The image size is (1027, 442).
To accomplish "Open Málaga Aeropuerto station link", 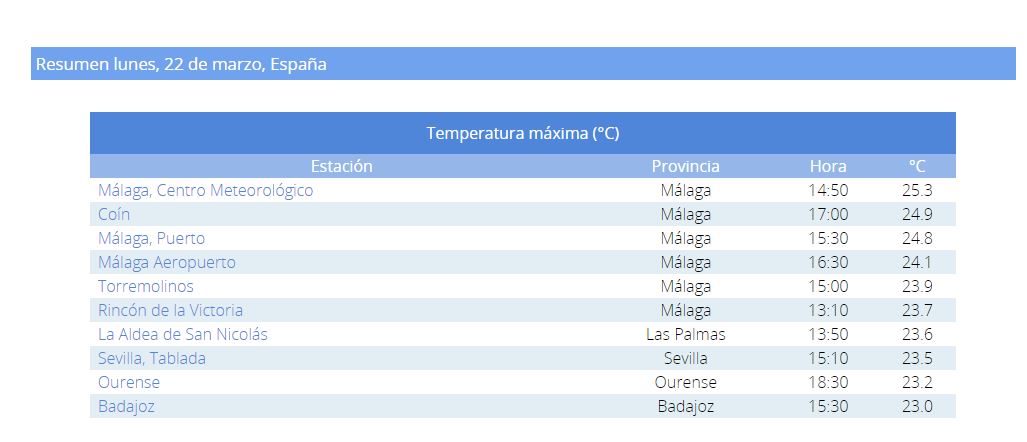I will pos(166,263).
